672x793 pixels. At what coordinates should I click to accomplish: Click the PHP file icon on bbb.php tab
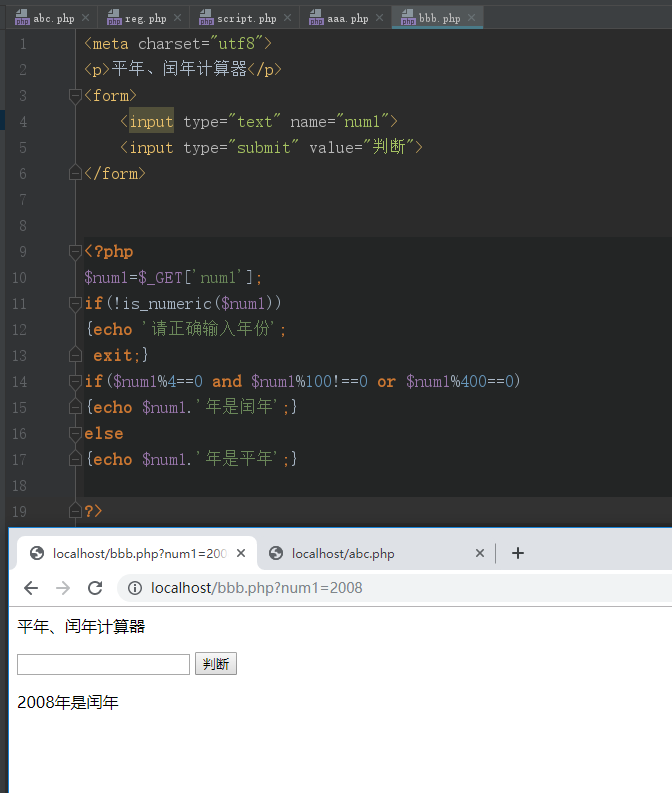tap(409, 18)
